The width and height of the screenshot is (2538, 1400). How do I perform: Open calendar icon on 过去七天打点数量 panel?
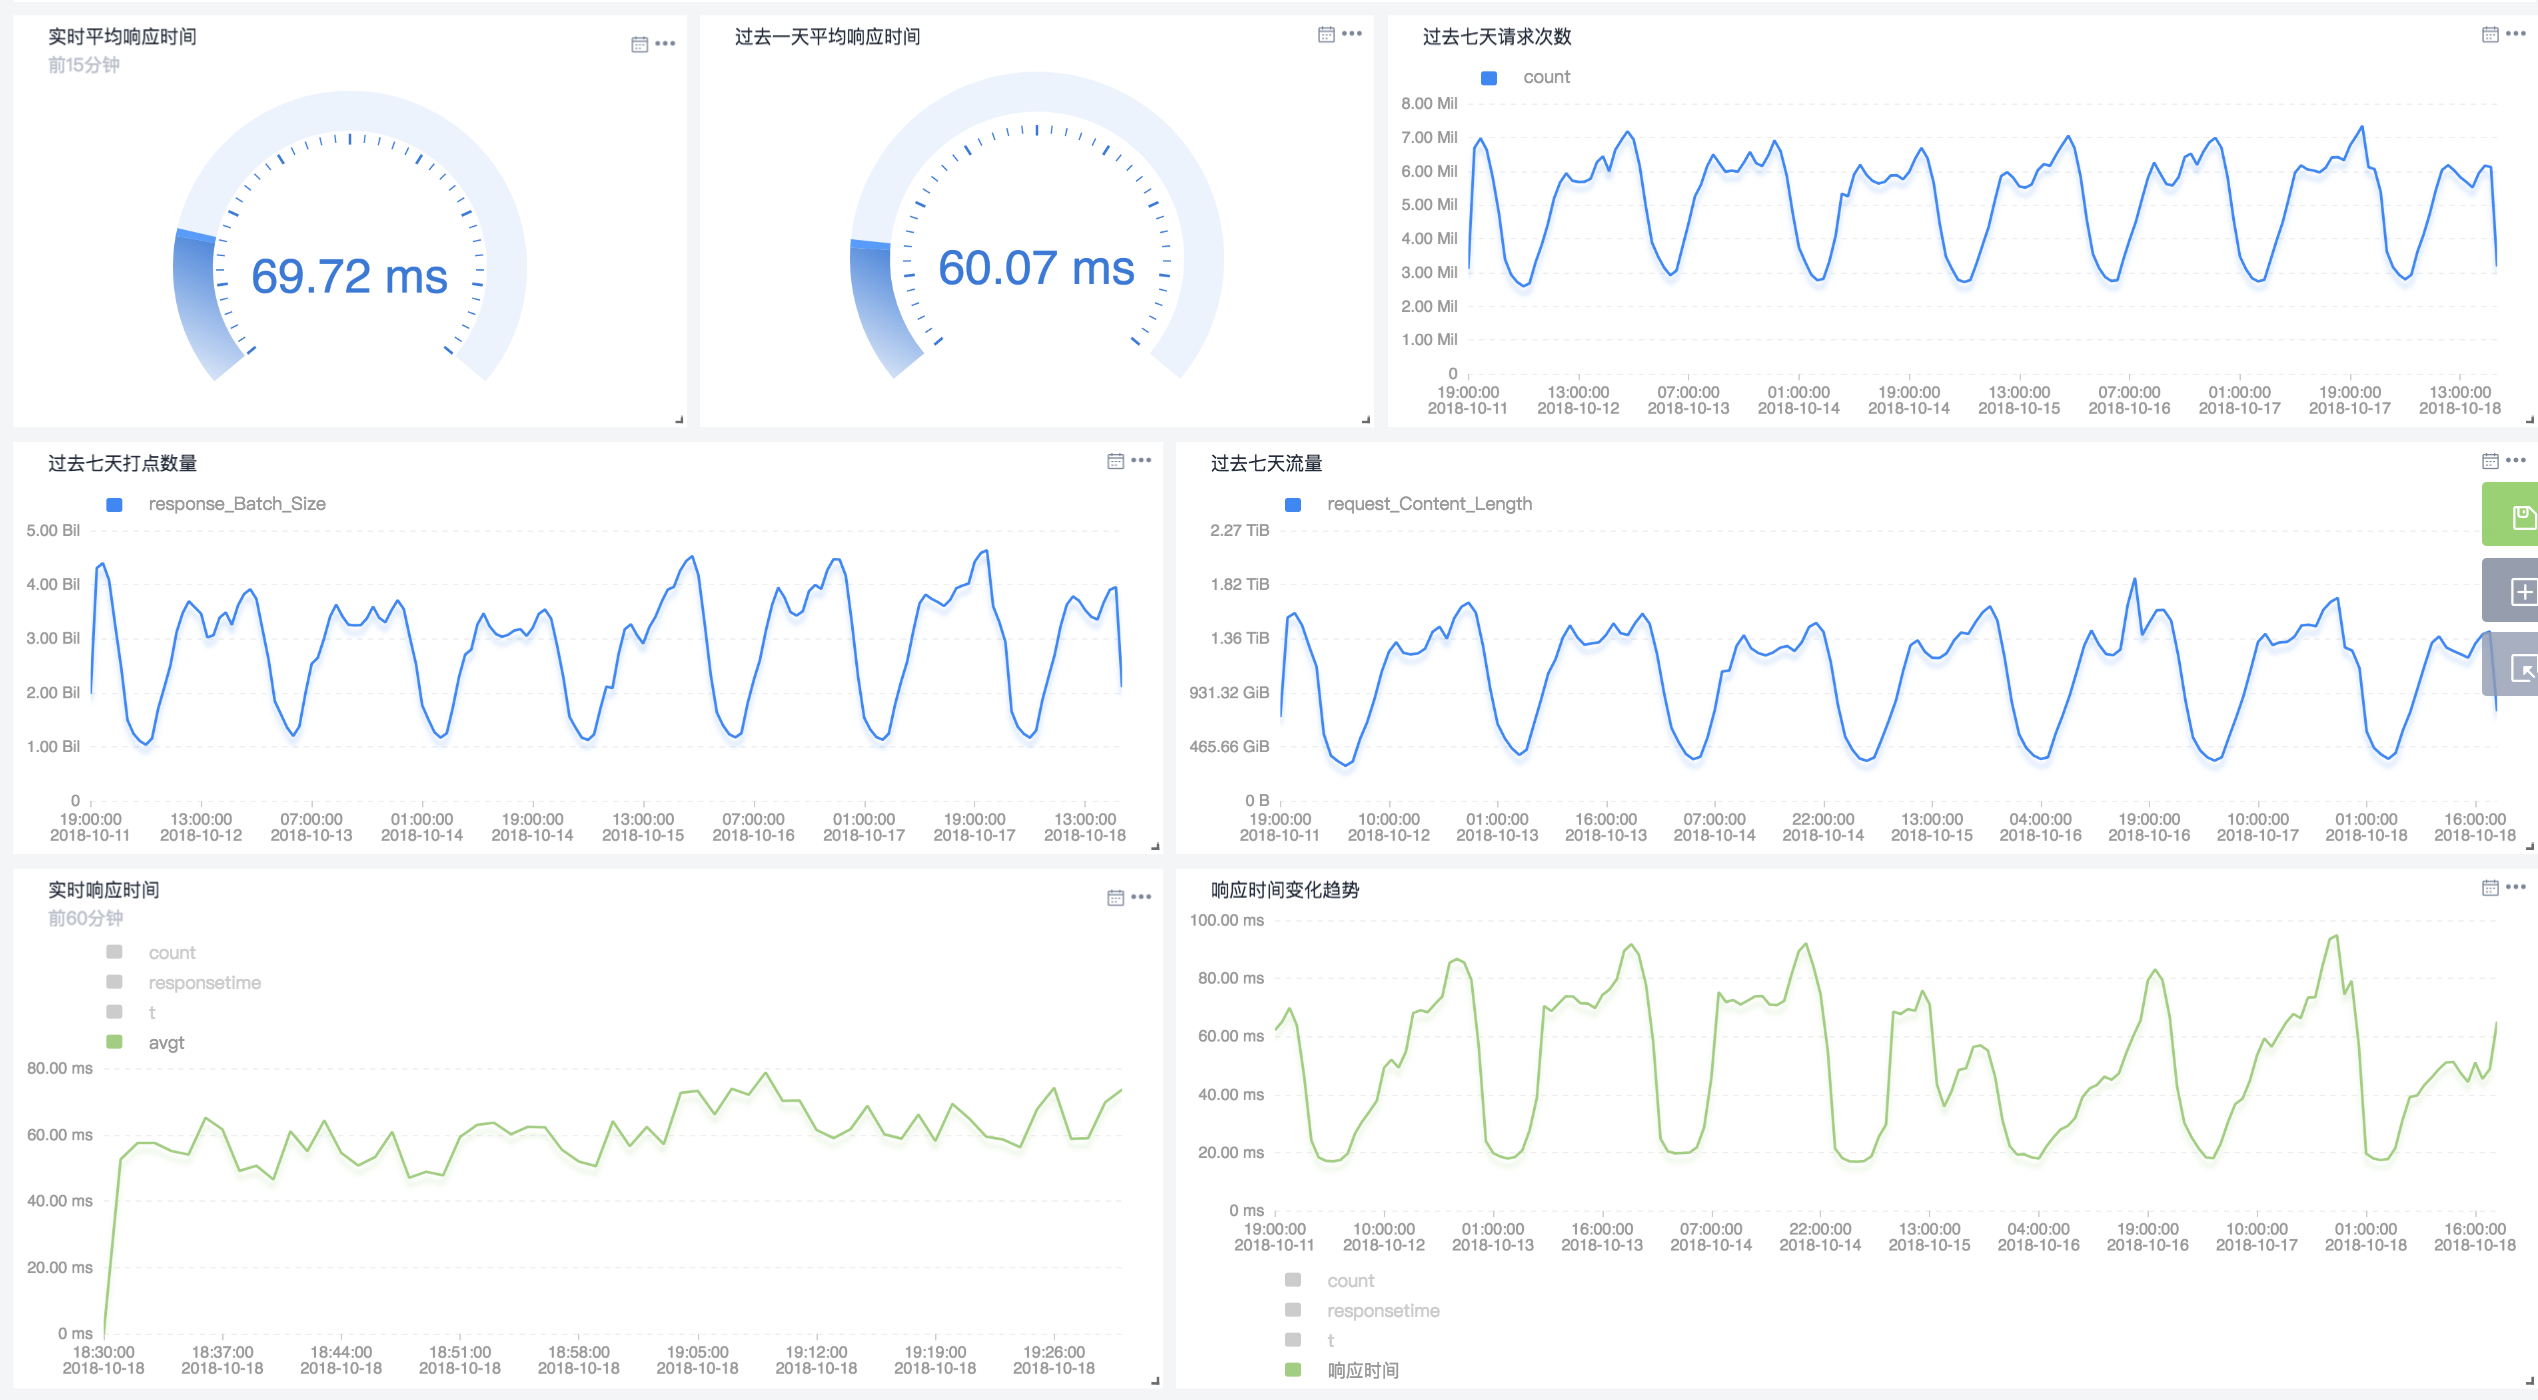tap(1116, 461)
